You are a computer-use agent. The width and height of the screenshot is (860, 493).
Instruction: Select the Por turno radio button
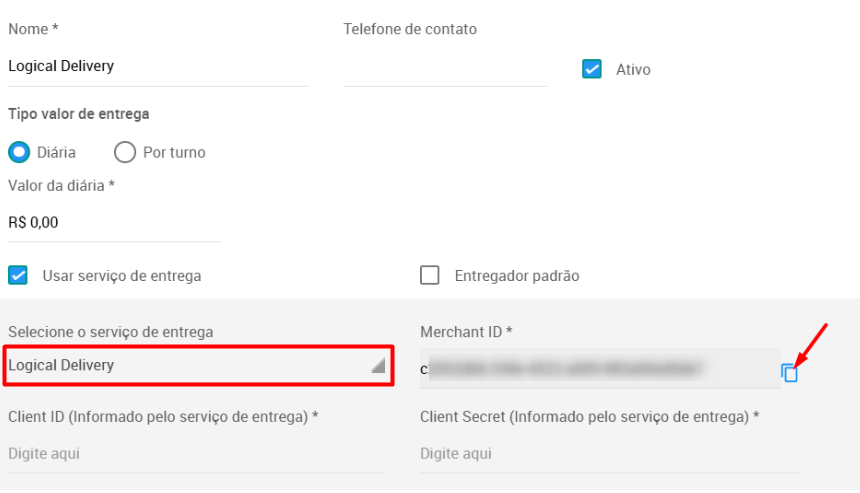pos(125,152)
